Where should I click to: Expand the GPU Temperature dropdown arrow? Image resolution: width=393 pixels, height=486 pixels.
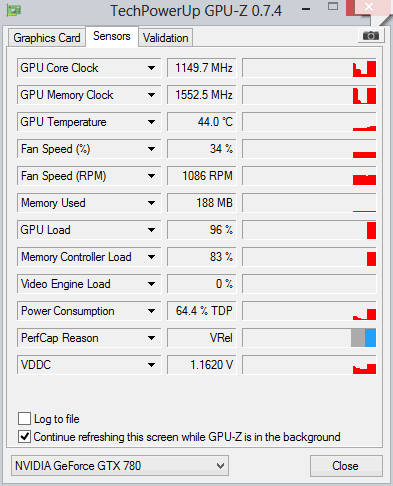coord(151,122)
